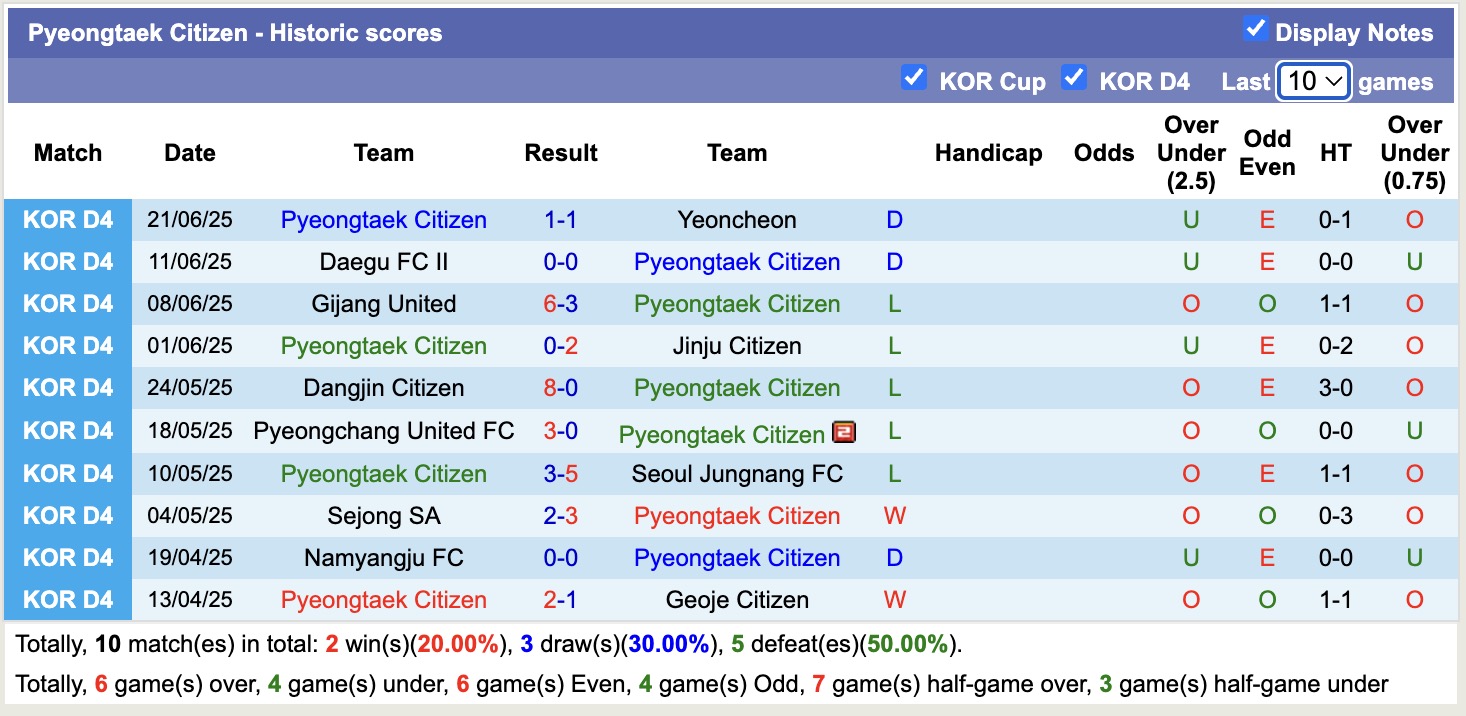Open Pyeongtaek Citizen link in the 21/06 row
This screenshot has width=1466, height=716.
pyautogui.click(x=384, y=220)
